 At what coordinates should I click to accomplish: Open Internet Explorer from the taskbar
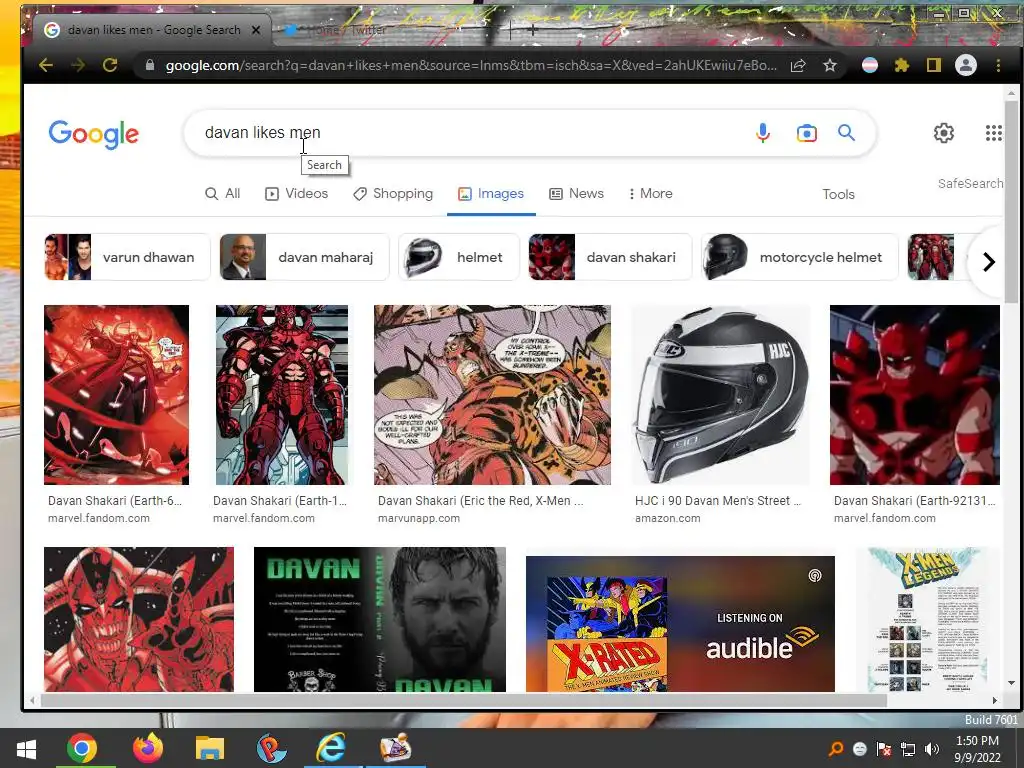(x=331, y=748)
